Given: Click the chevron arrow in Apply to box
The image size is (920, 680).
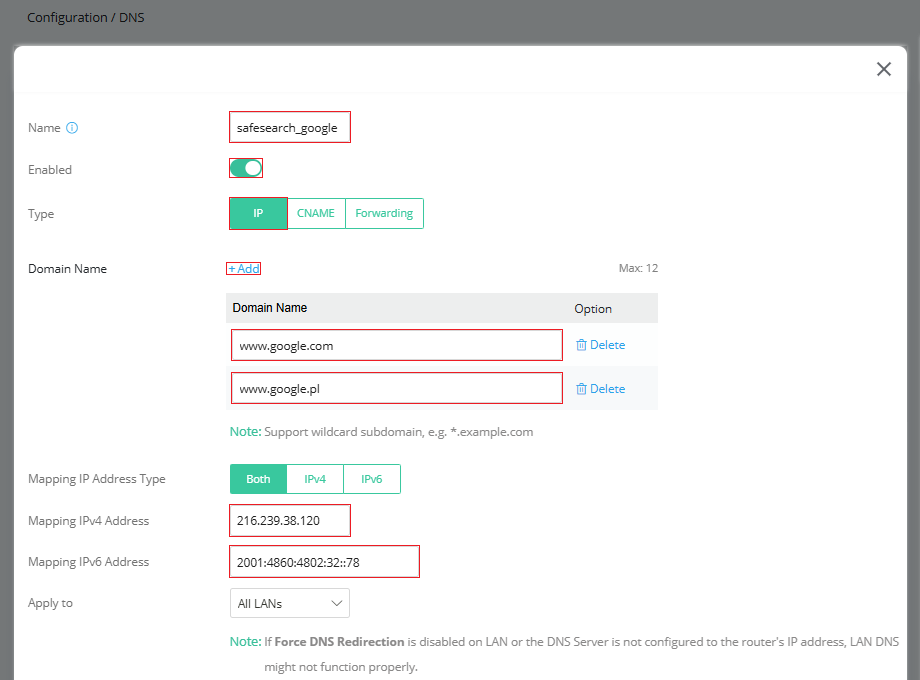Looking at the screenshot, I should click(x=337, y=603).
